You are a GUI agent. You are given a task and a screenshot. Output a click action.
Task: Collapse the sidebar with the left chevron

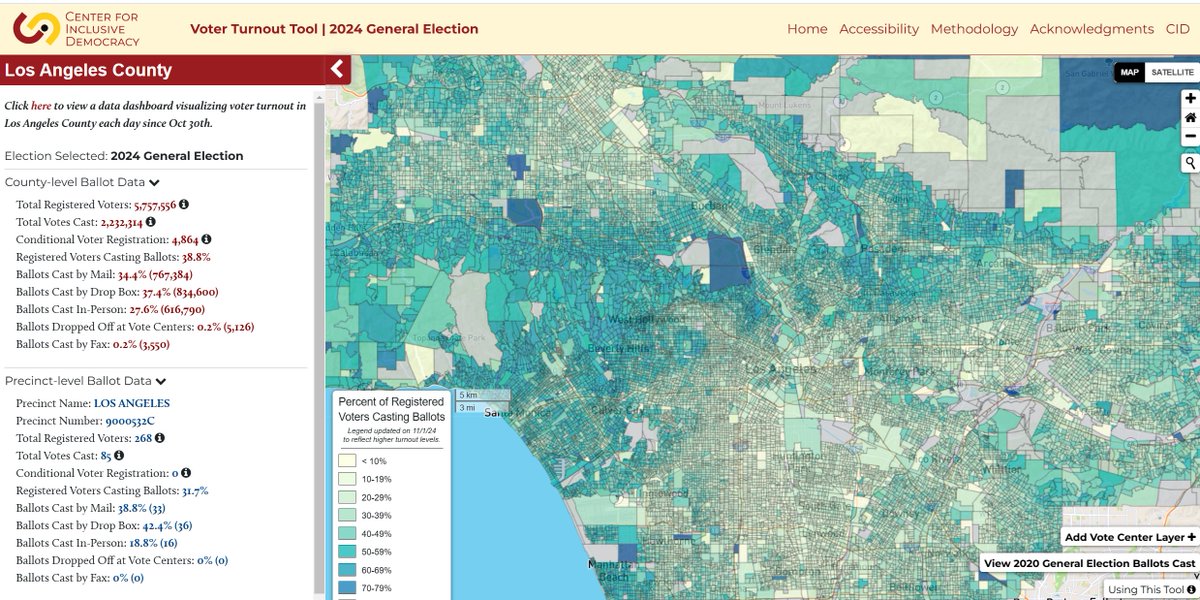338,69
